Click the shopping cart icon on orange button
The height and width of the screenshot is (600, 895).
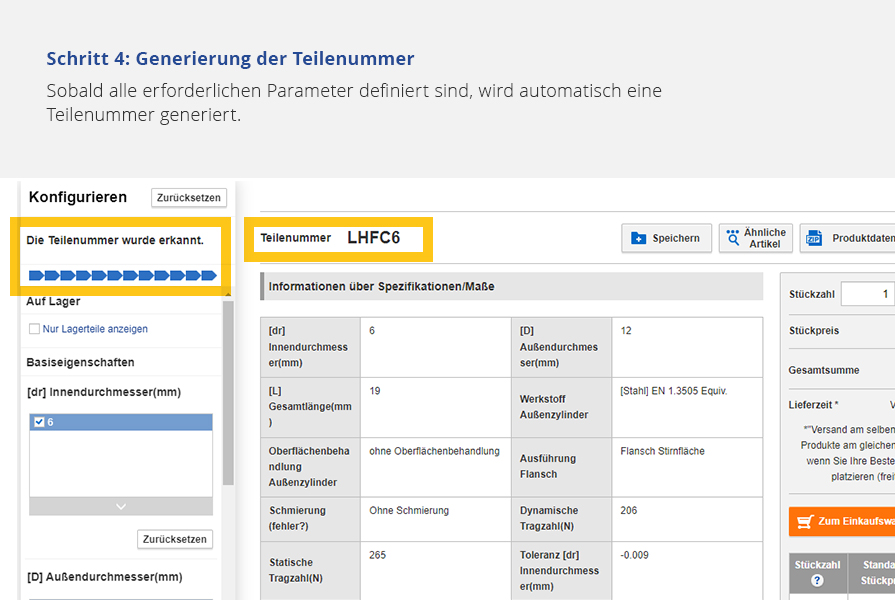click(x=805, y=521)
